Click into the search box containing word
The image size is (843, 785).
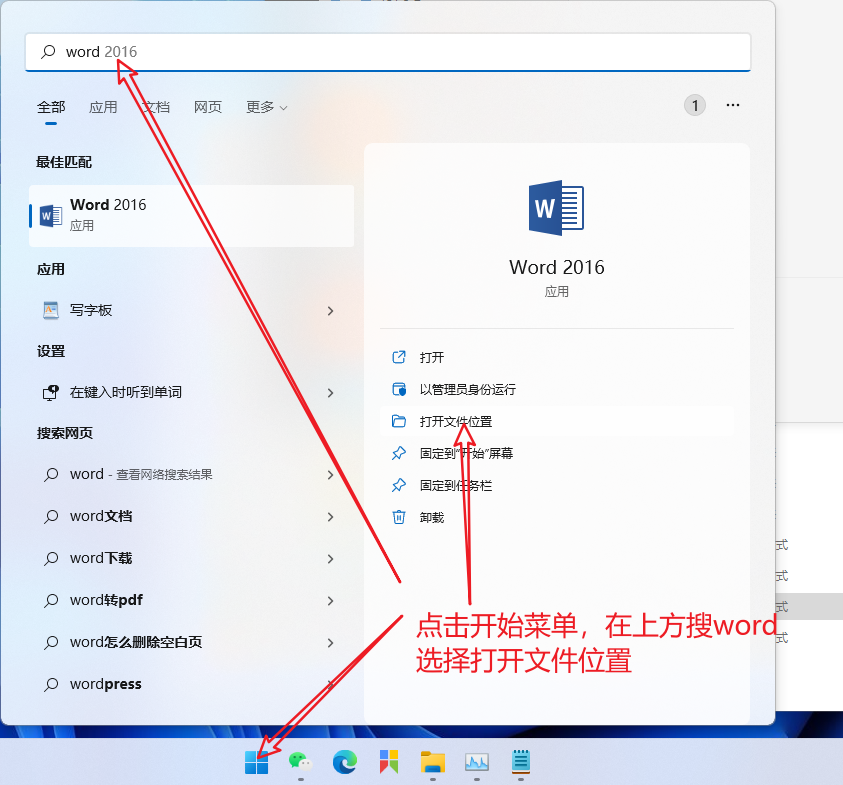400,52
